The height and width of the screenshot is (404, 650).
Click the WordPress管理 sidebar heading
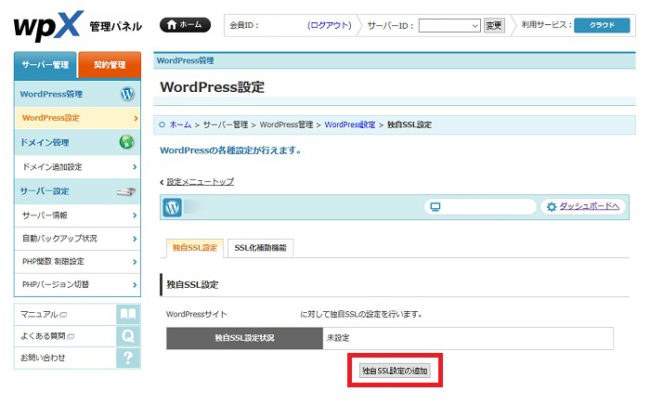pyautogui.click(x=51, y=94)
